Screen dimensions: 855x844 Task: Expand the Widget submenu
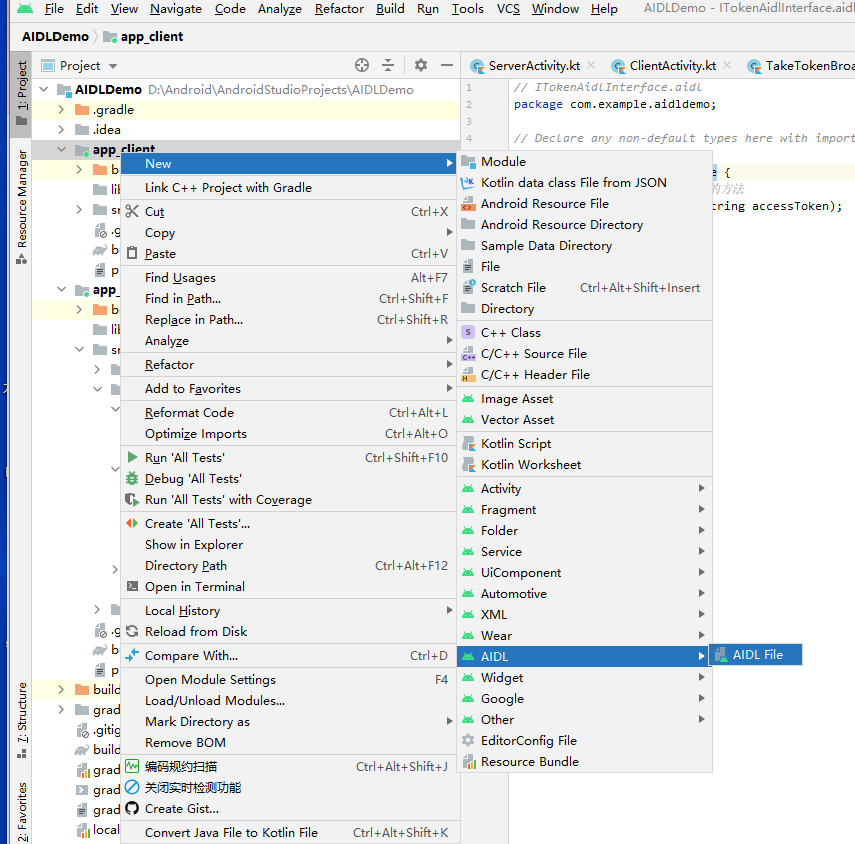[583, 677]
